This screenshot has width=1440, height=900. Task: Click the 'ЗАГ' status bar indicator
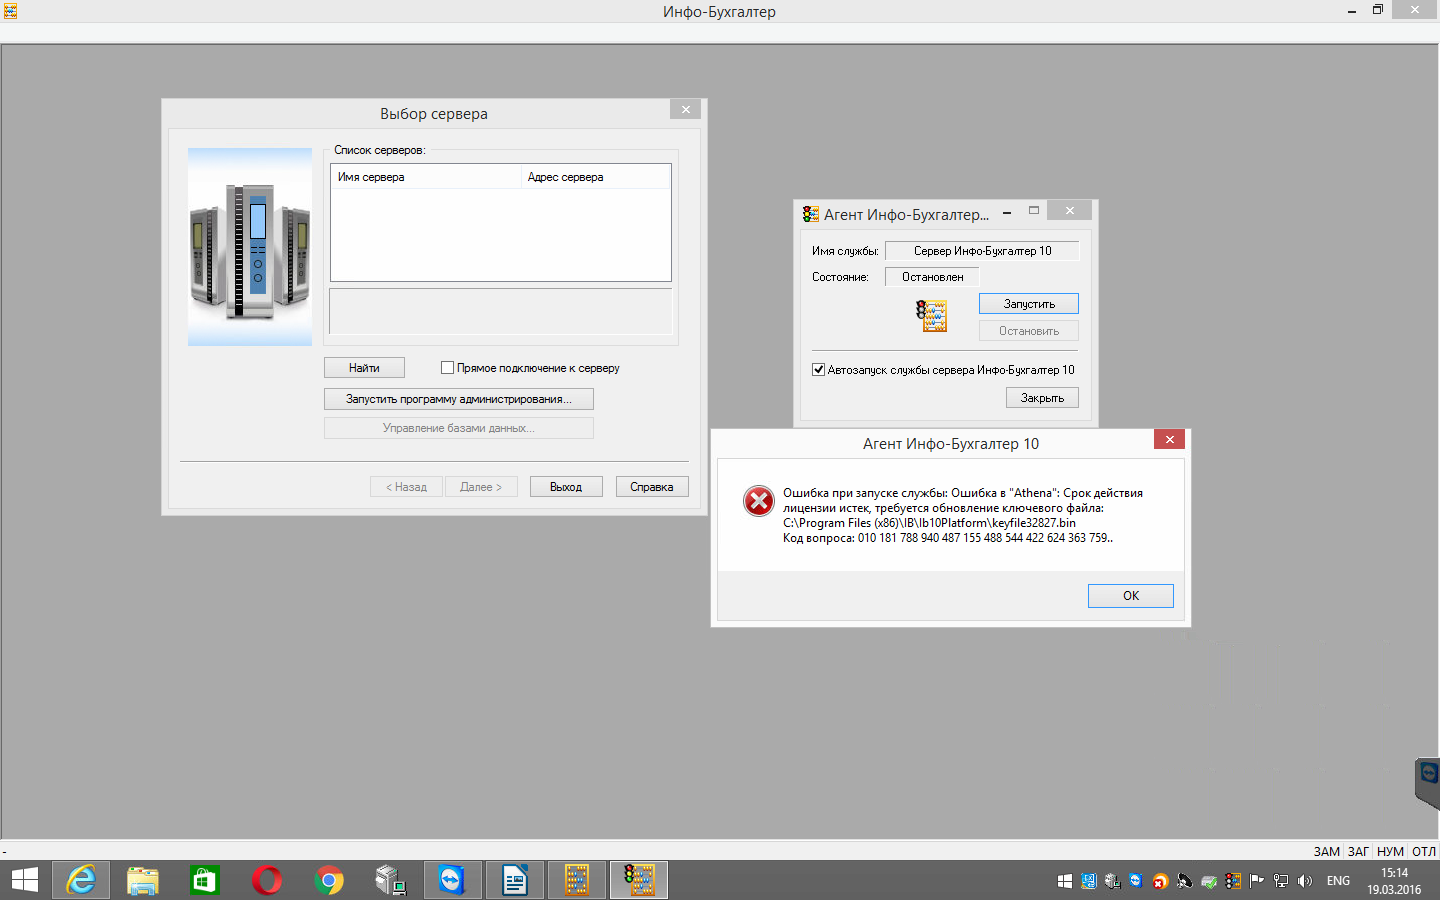1358,852
